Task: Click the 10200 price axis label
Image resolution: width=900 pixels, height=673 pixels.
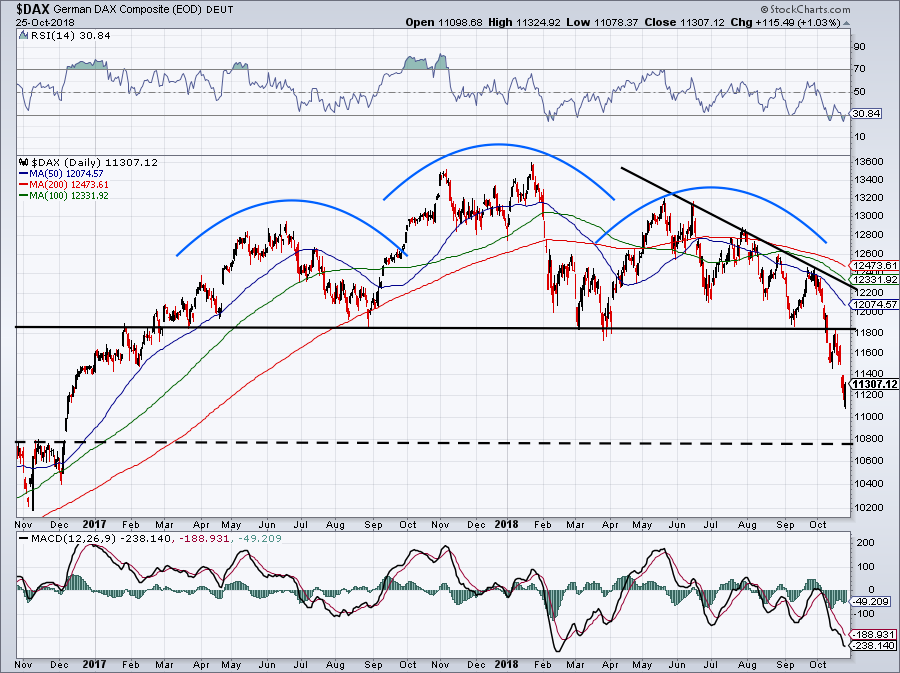Action: tap(867, 508)
